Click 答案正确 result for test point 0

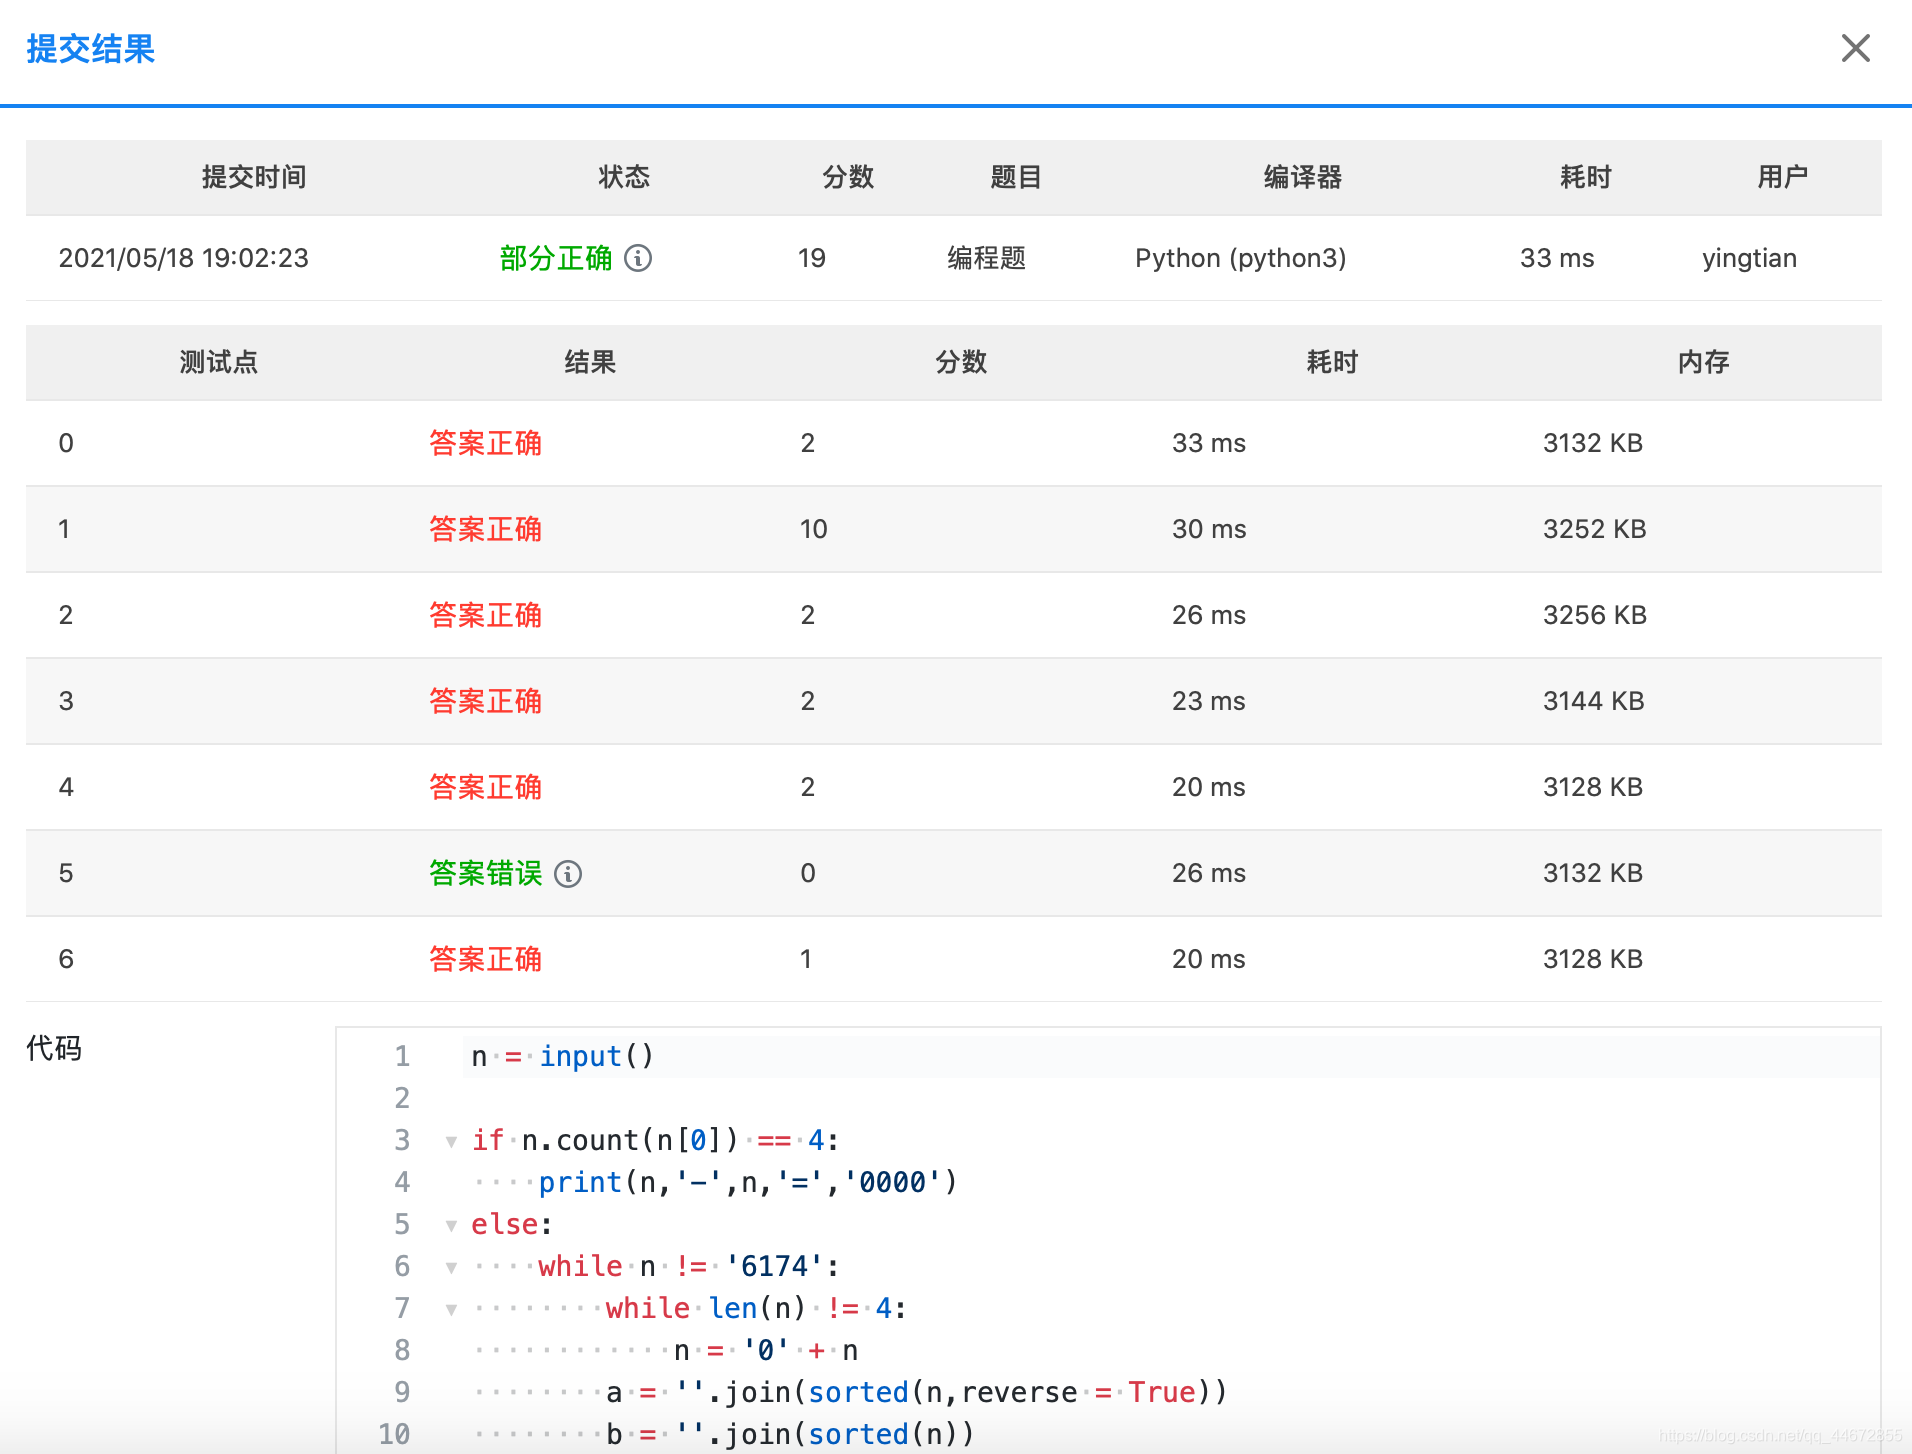click(486, 443)
